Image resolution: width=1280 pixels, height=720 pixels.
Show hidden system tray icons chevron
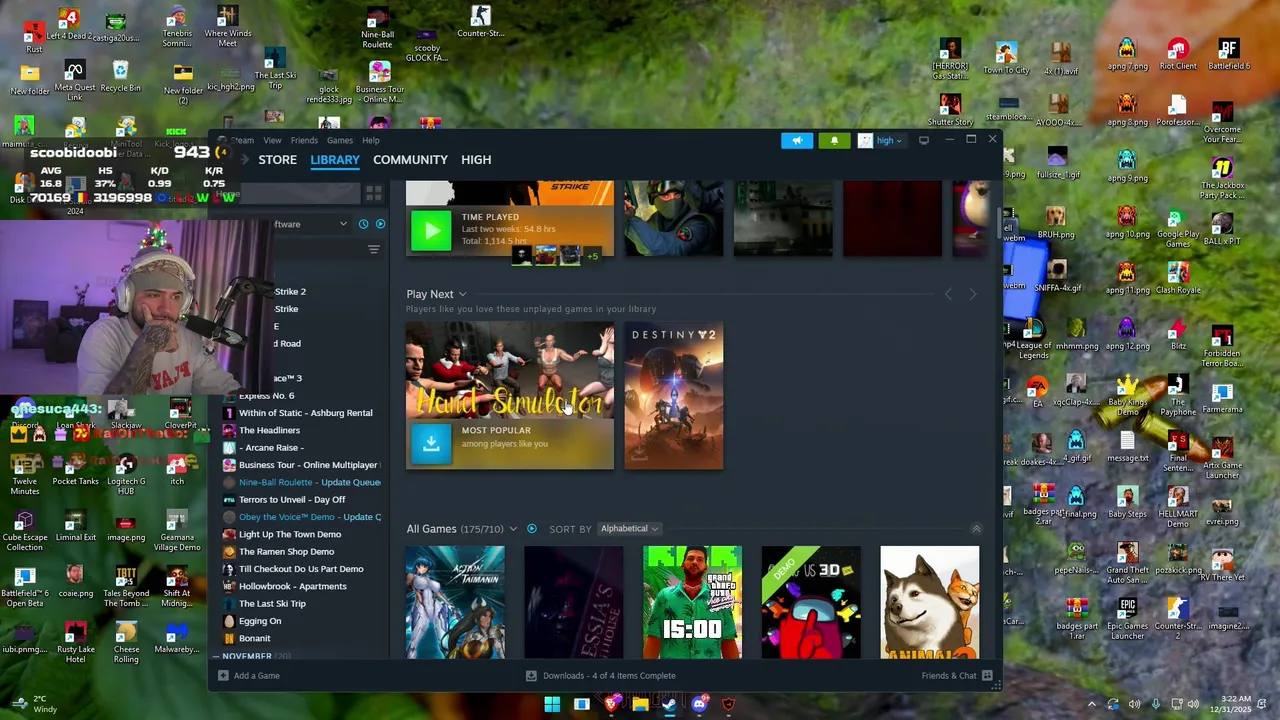point(1091,704)
